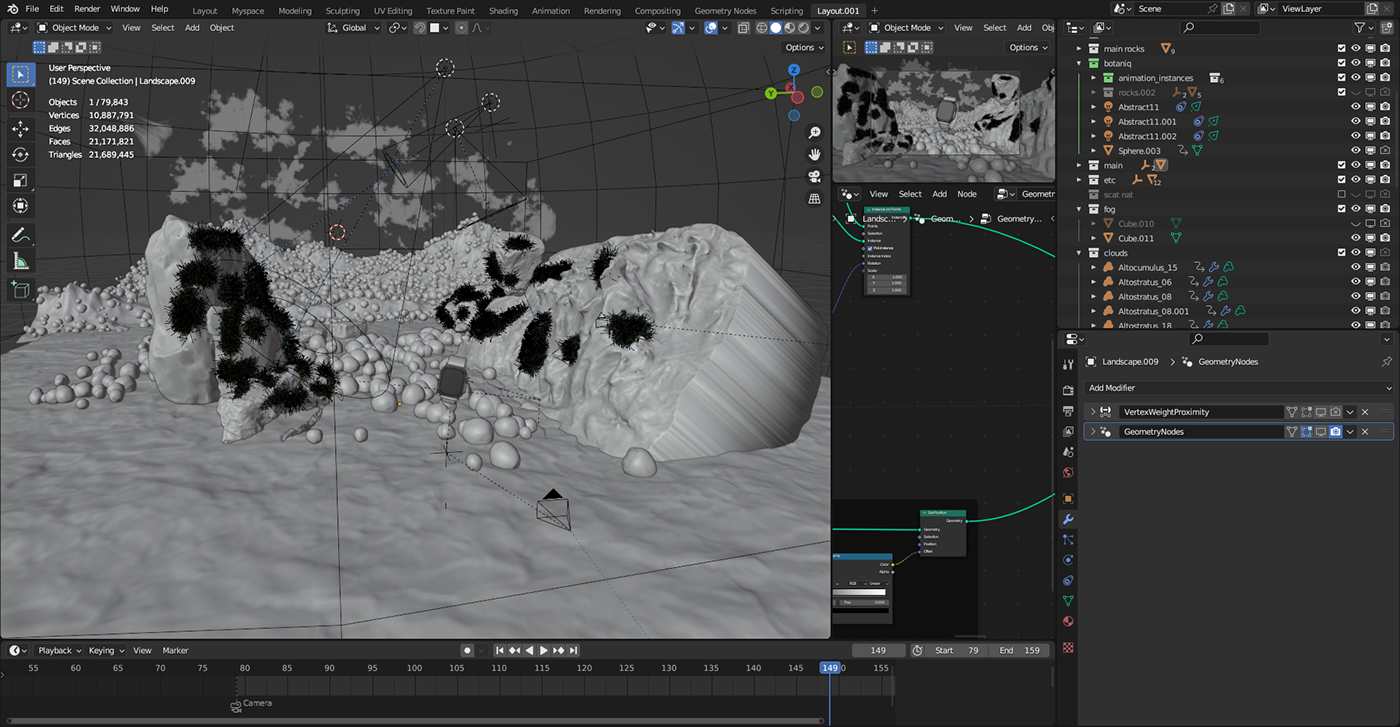Uncheck the clouds collection checkbox
Image resolution: width=1400 pixels, height=727 pixels.
coord(1341,253)
